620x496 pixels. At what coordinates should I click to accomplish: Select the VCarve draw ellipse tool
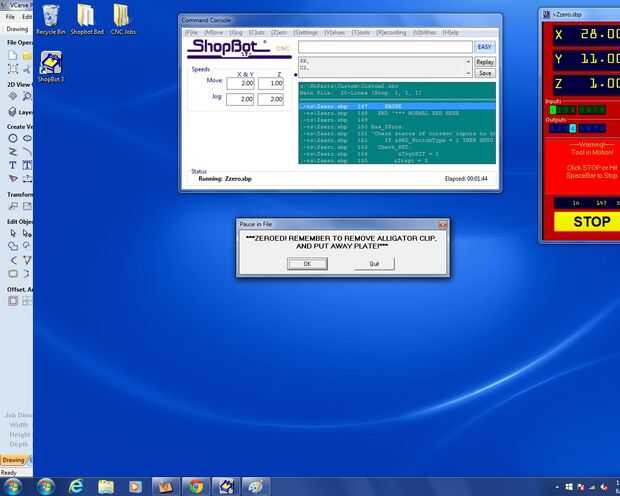pyautogui.click(x=27, y=138)
